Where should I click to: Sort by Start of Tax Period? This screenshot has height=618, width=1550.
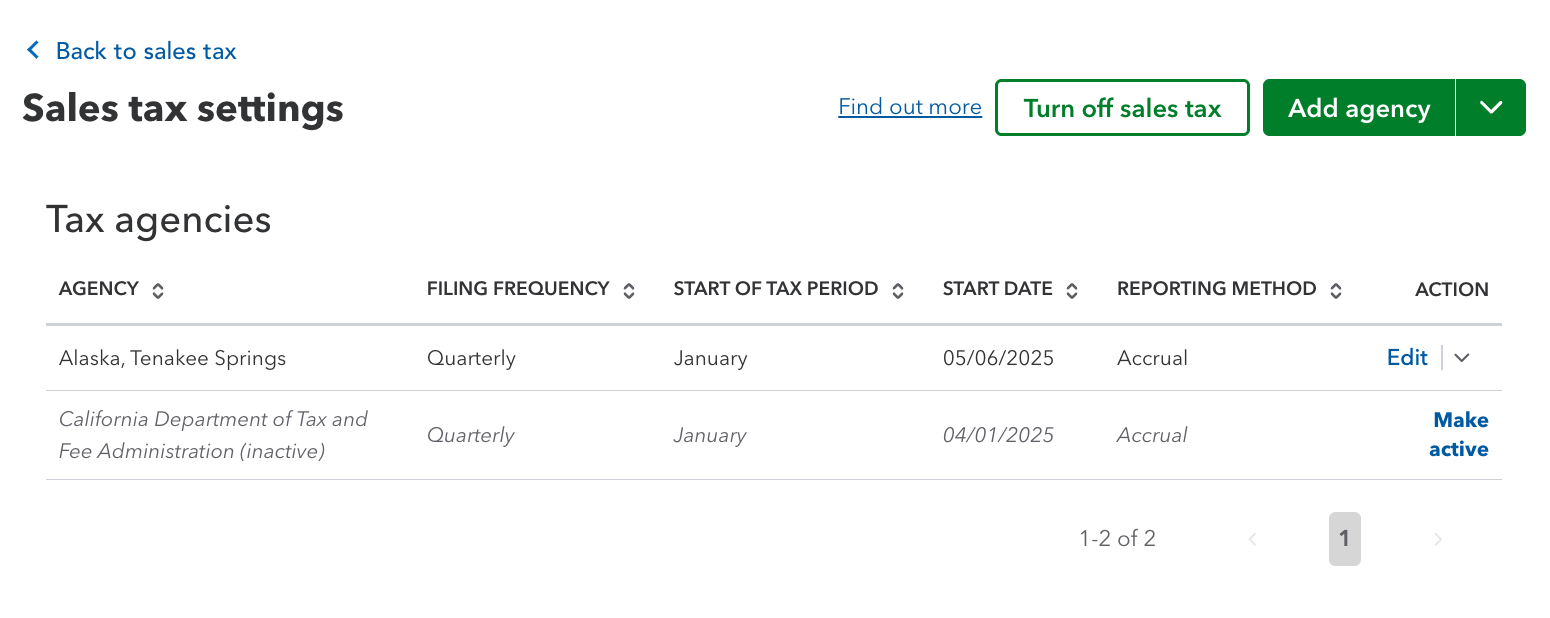(899, 289)
